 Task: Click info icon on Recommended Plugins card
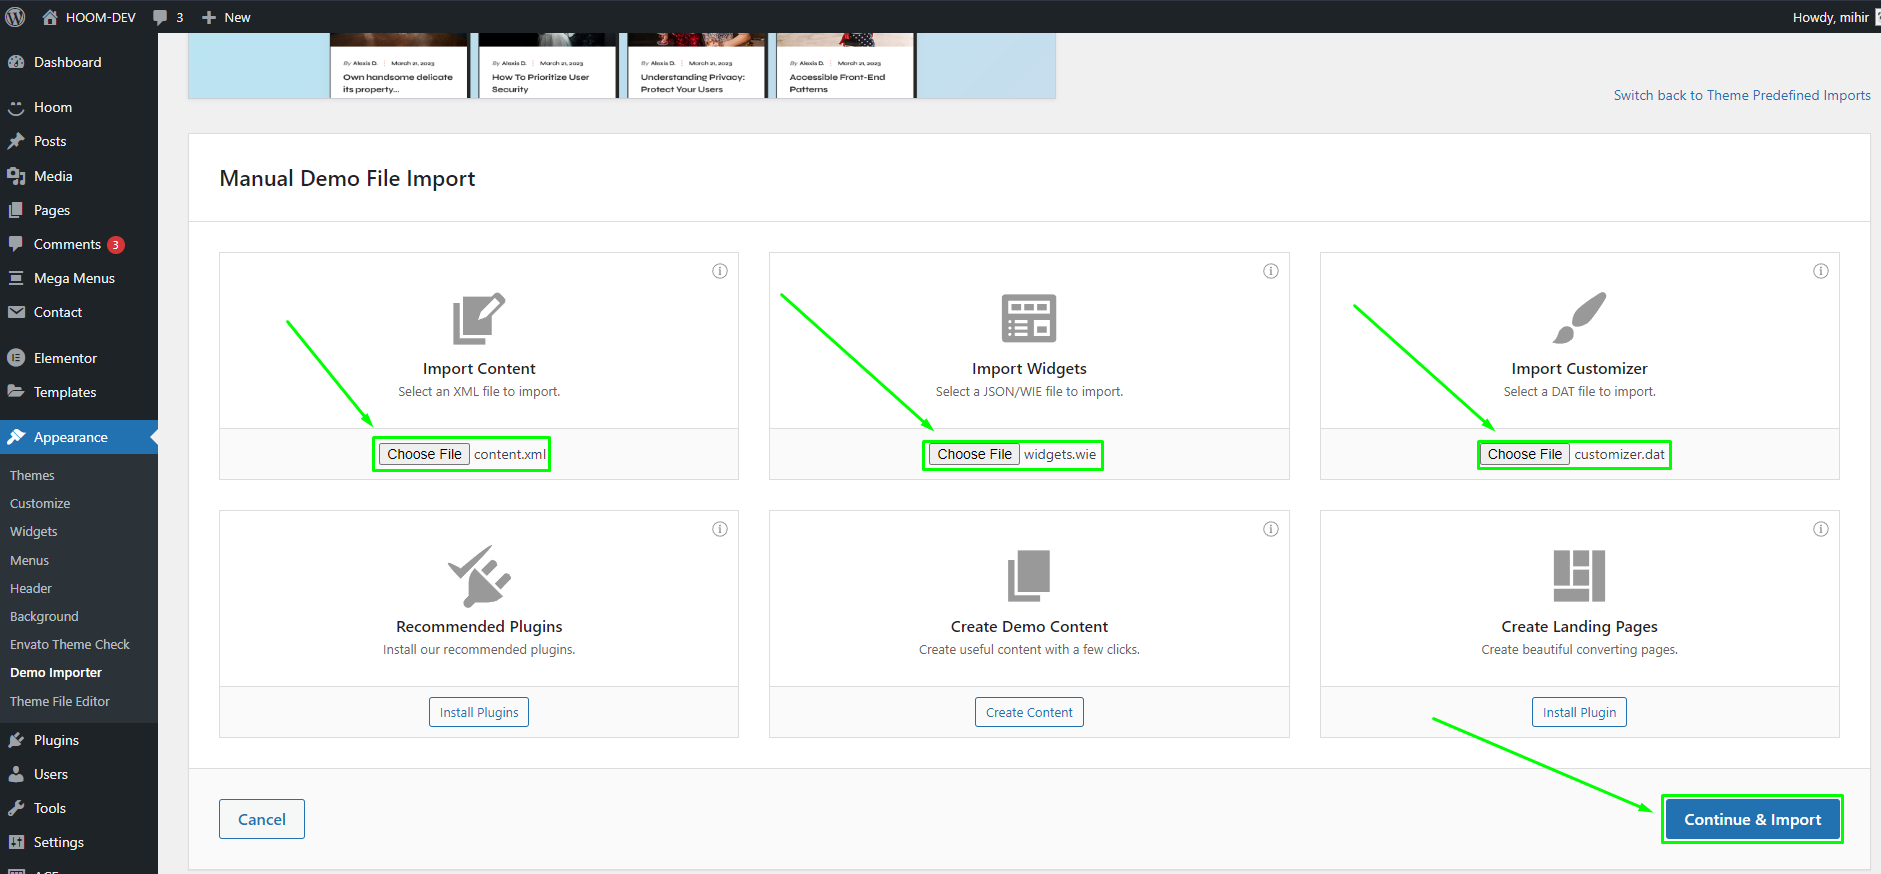tap(719, 529)
